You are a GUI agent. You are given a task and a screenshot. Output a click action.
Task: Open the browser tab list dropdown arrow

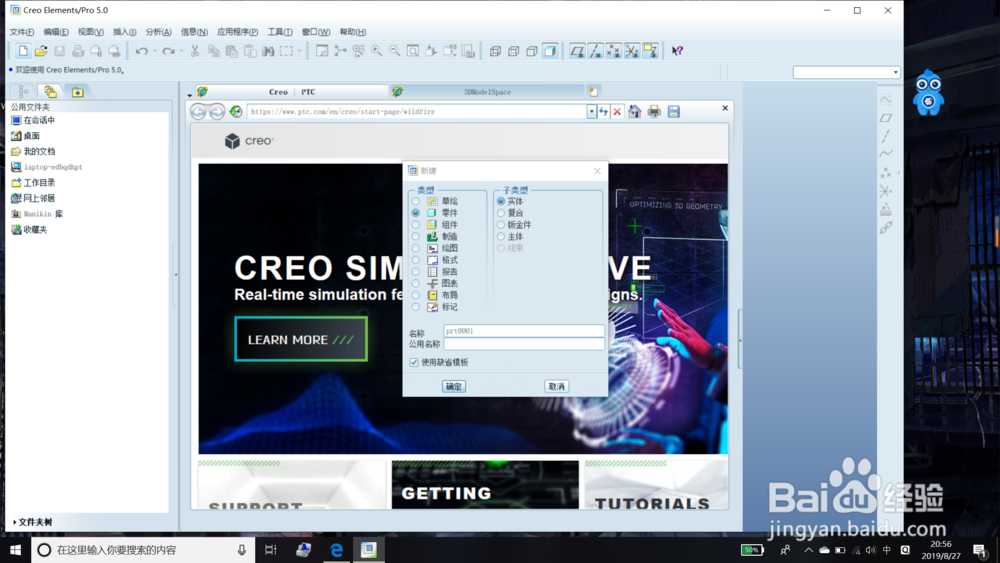(x=189, y=95)
